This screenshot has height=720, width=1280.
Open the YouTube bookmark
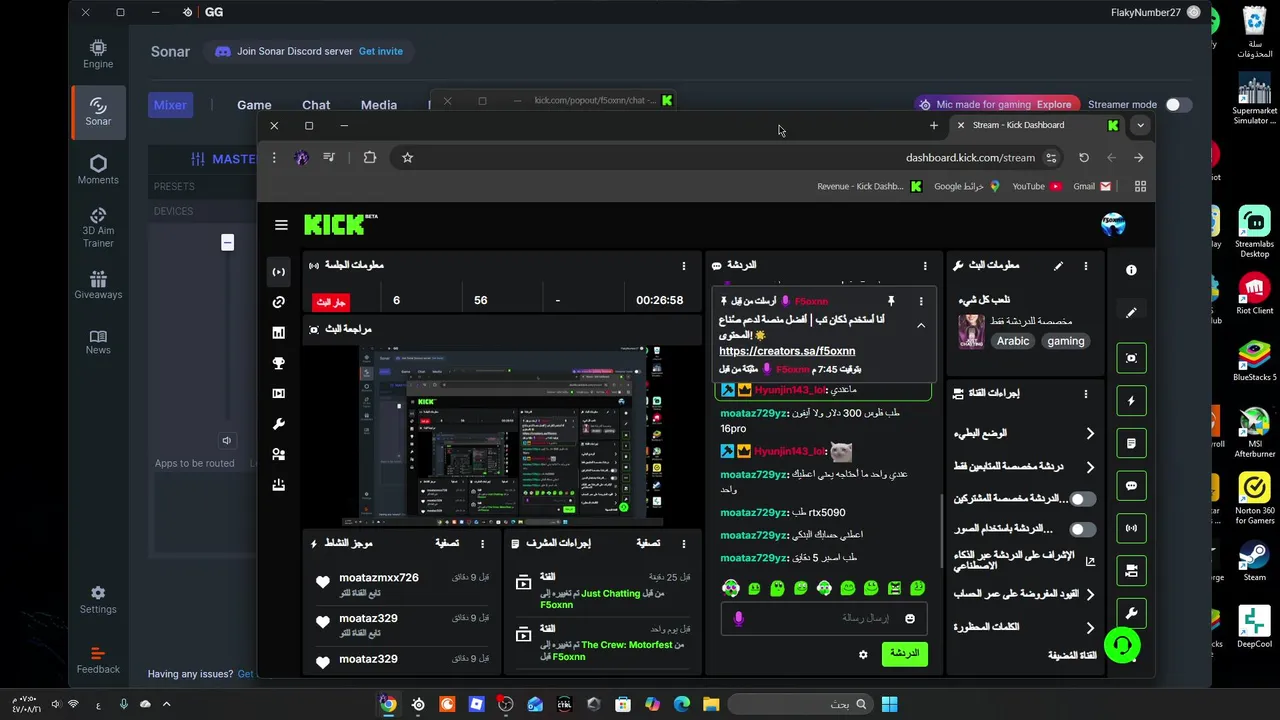(1036, 186)
